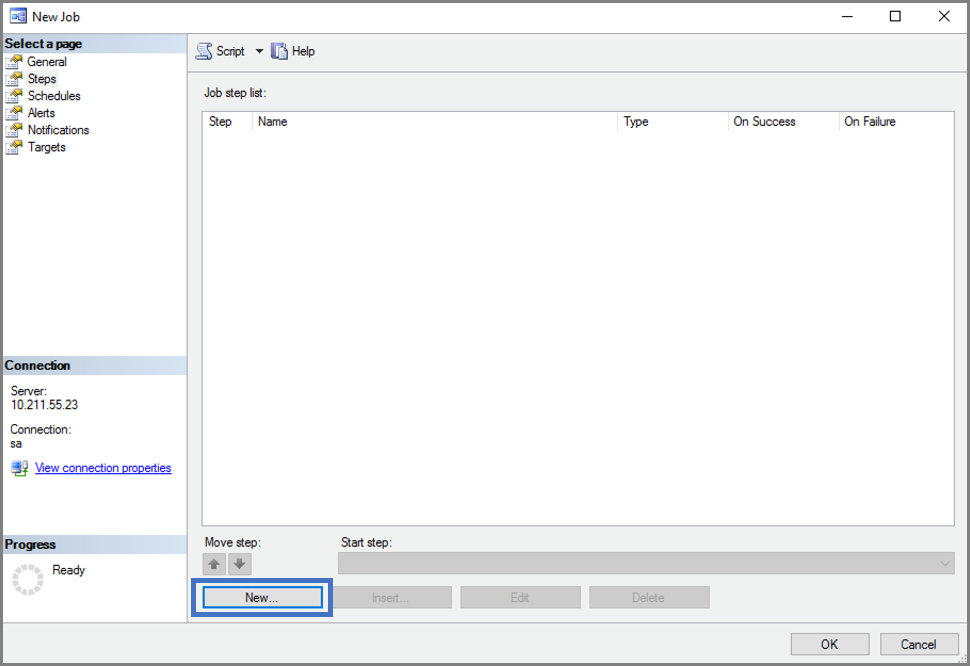This screenshot has height=666, width=970.
Task: Cancel the New Job dialog
Action: [x=919, y=644]
